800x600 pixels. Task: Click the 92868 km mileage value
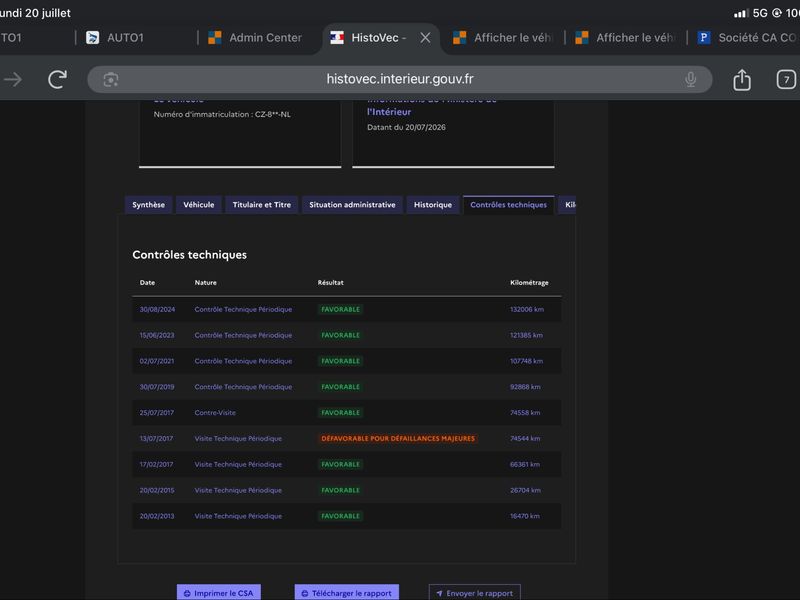coord(526,387)
